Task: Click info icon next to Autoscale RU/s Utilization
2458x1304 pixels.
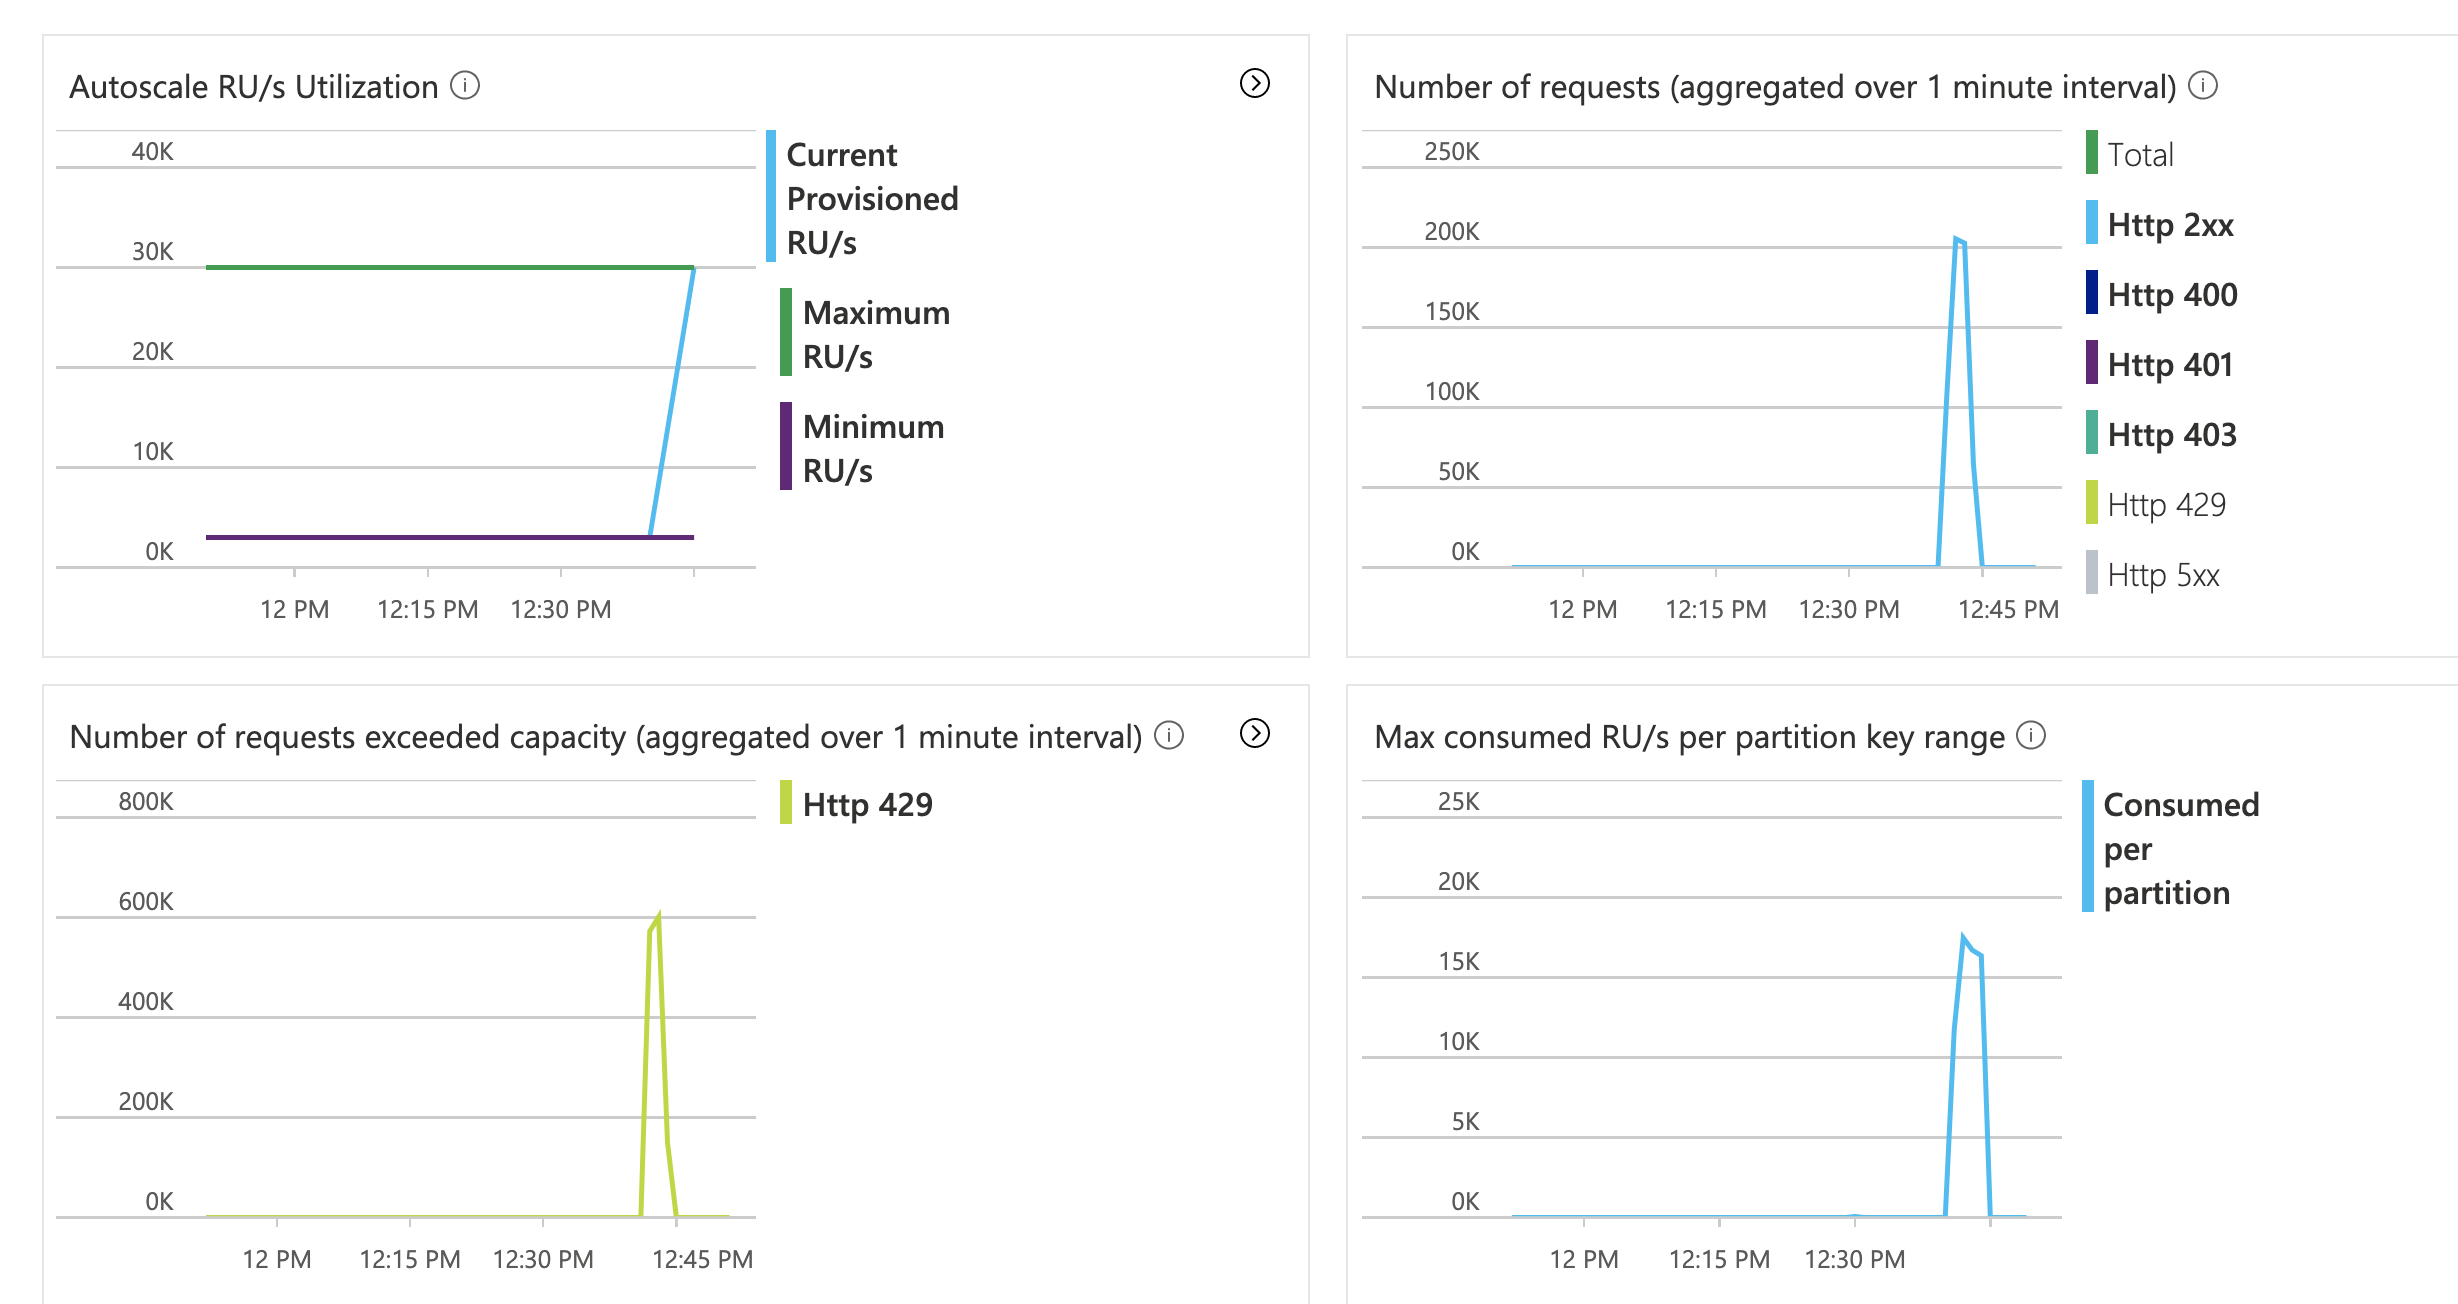Action: [465, 86]
